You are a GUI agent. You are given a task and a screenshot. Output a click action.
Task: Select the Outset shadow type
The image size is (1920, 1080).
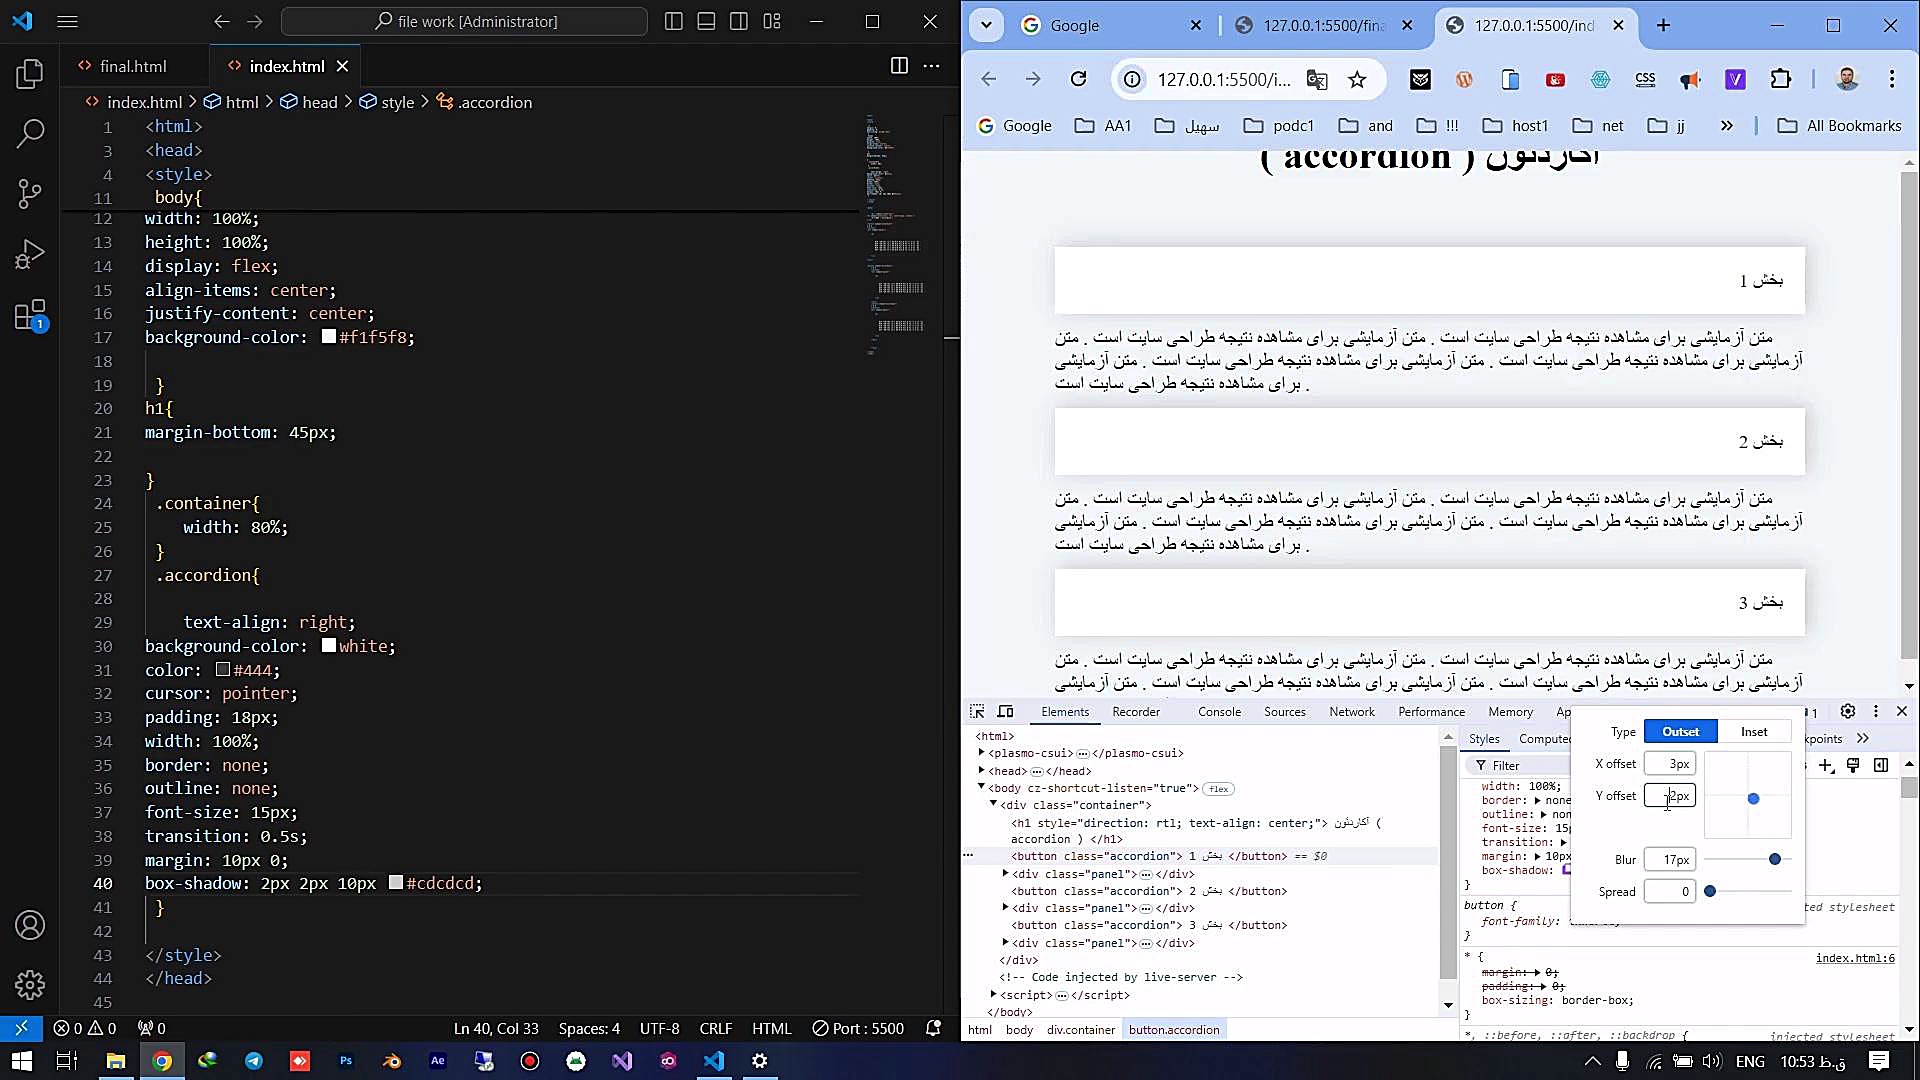[1680, 731]
